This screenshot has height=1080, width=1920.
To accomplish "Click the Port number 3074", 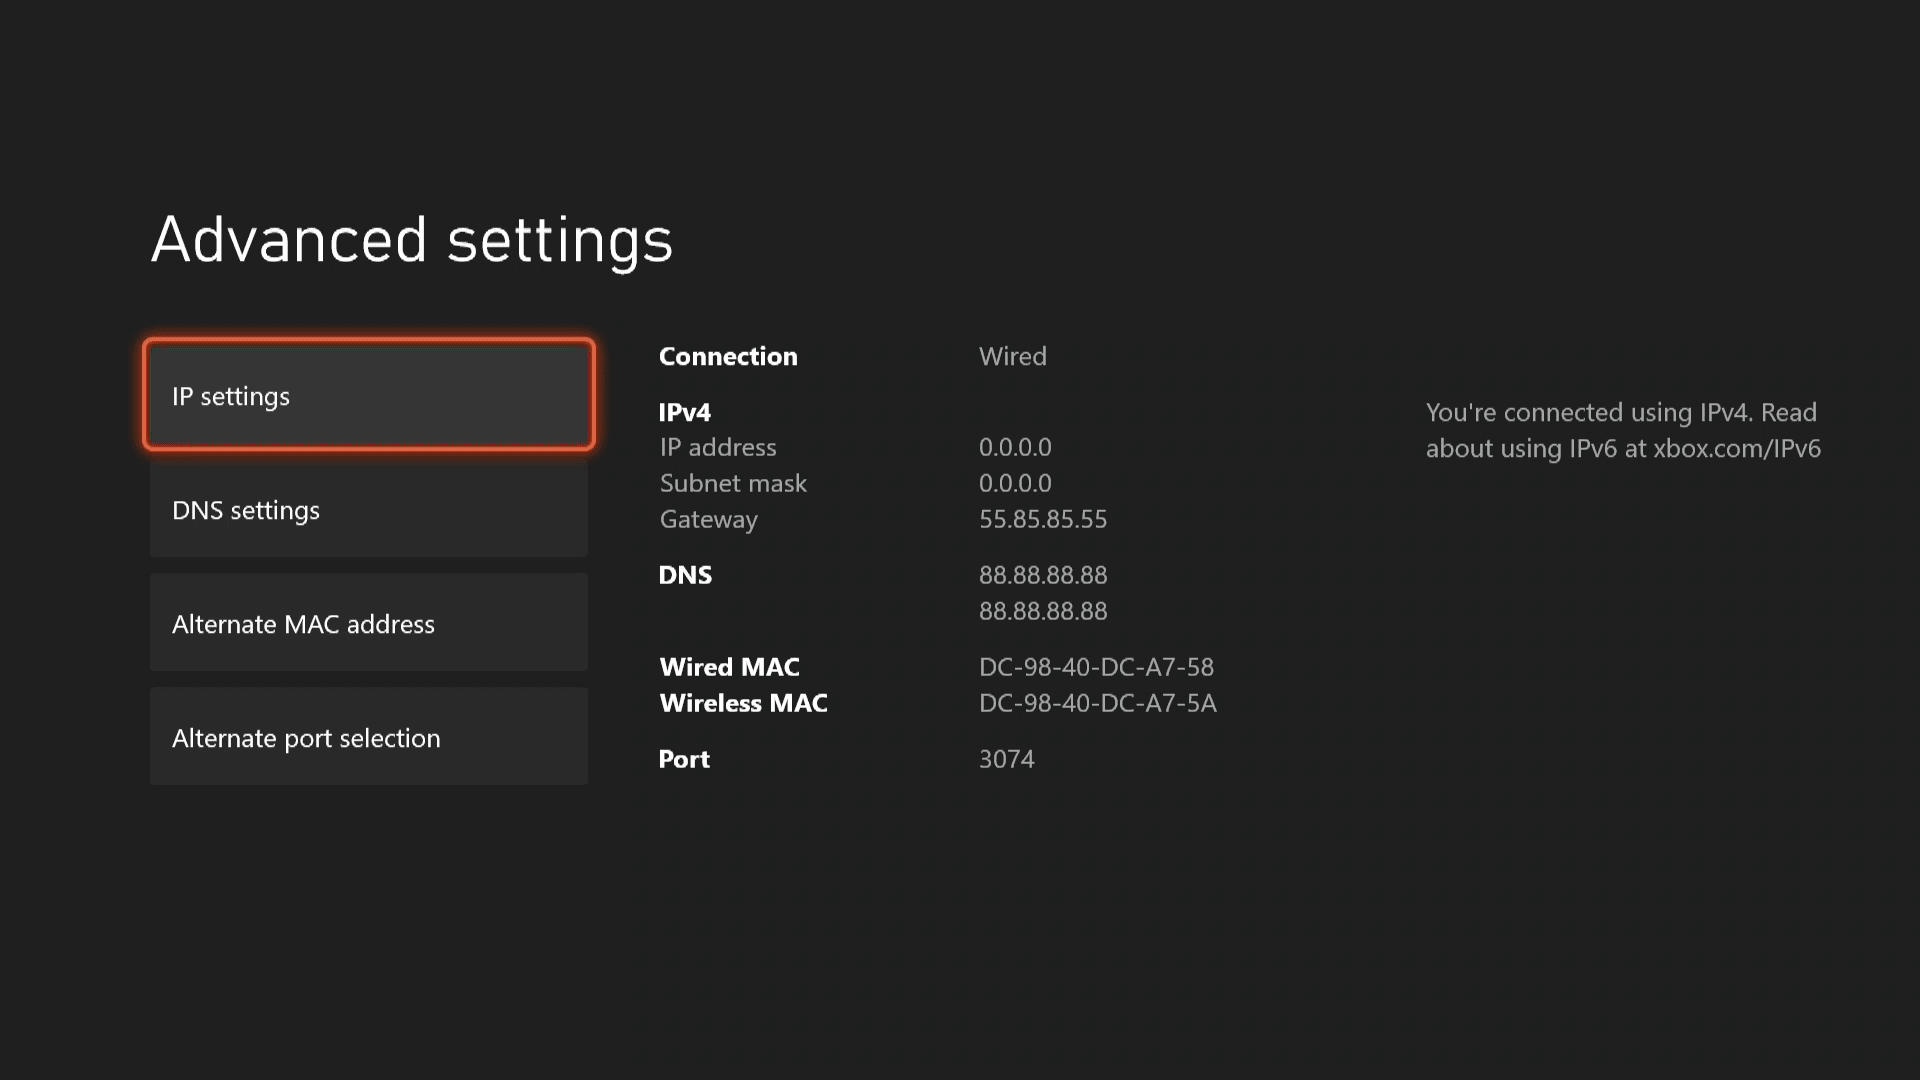I will (x=1006, y=759).
